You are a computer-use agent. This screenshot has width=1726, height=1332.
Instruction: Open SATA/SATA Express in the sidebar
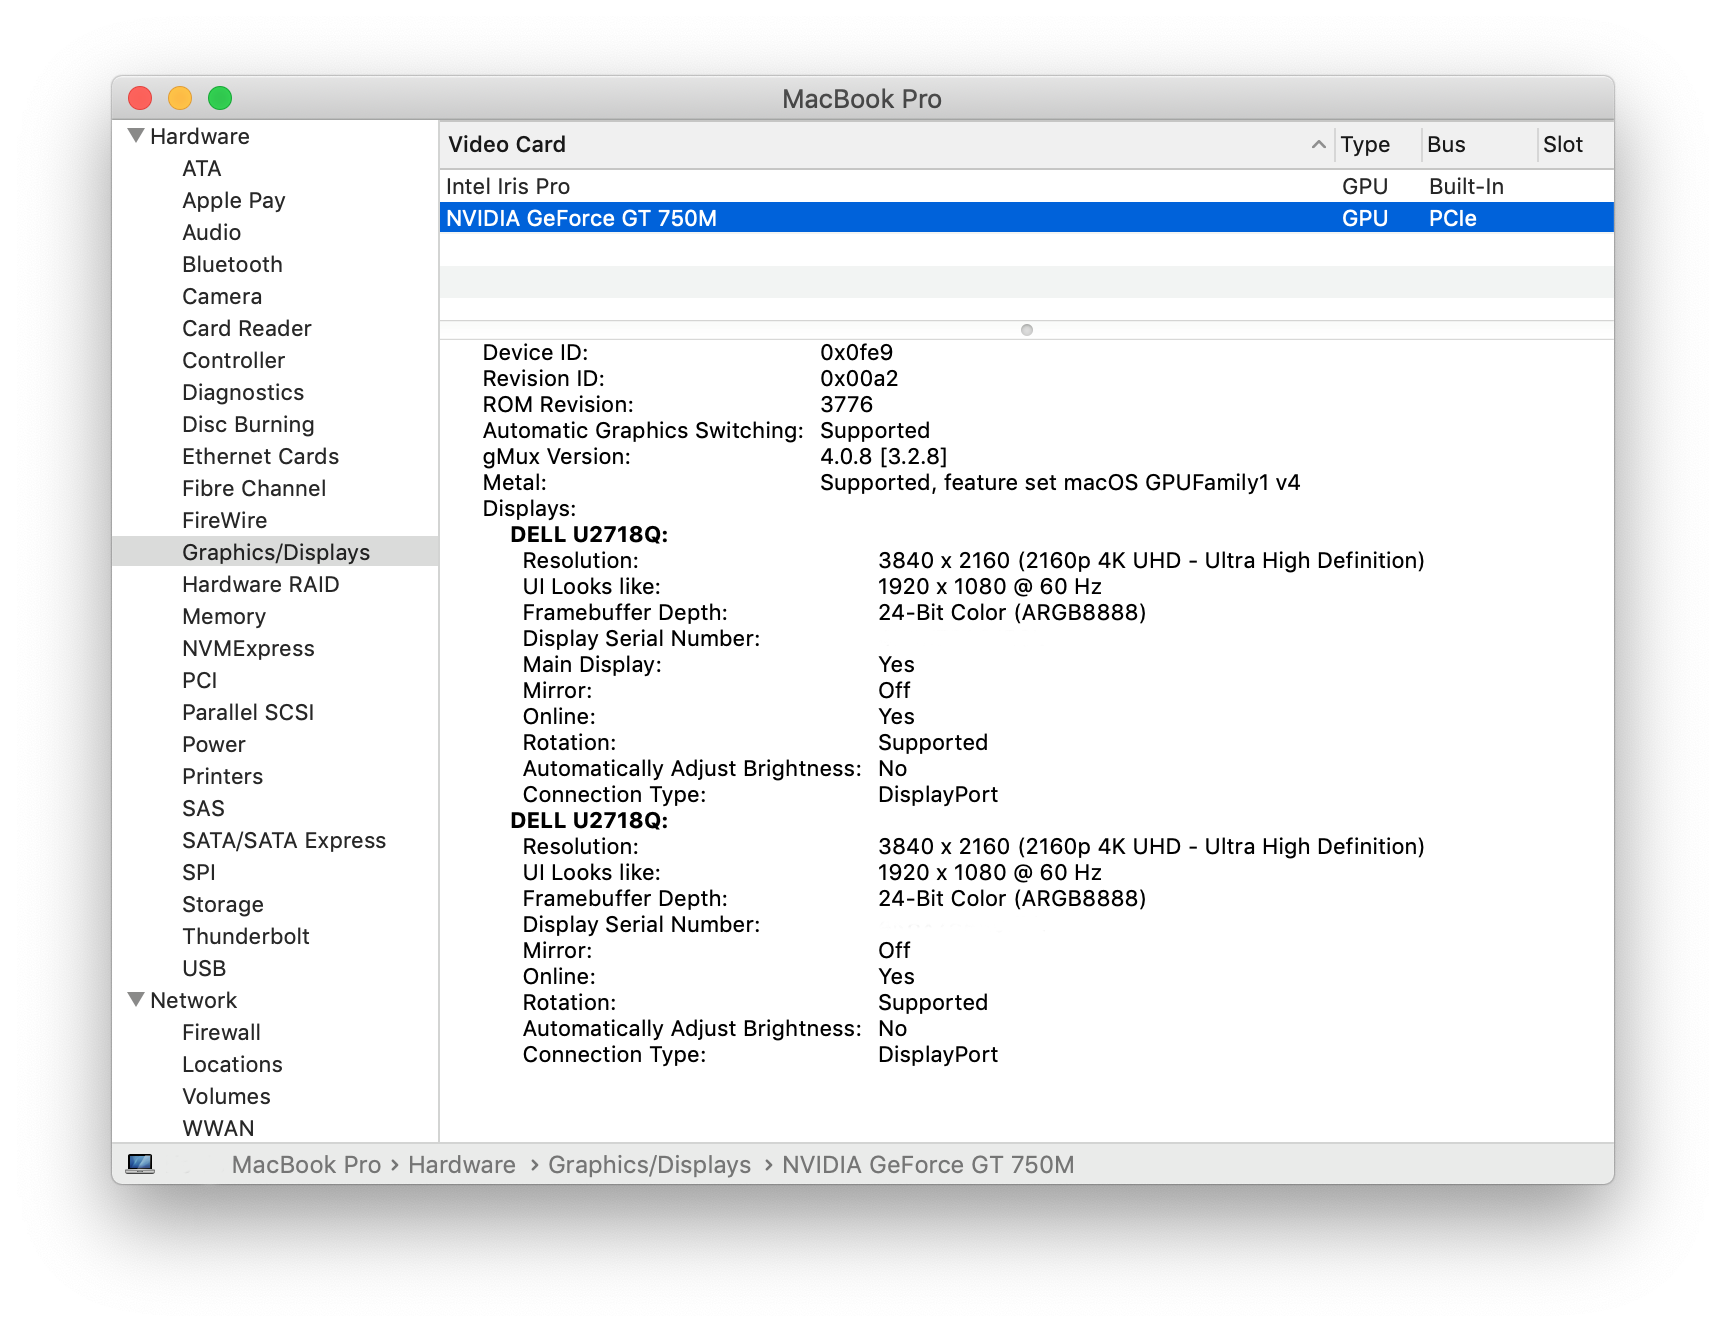(284, 841)
